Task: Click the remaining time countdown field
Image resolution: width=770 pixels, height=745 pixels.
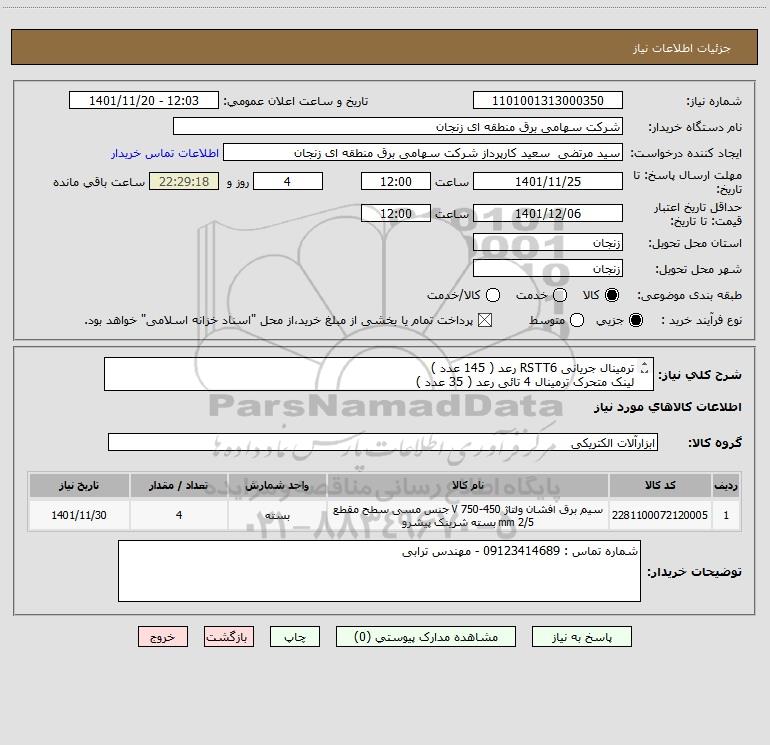Action: click(184, 182)
